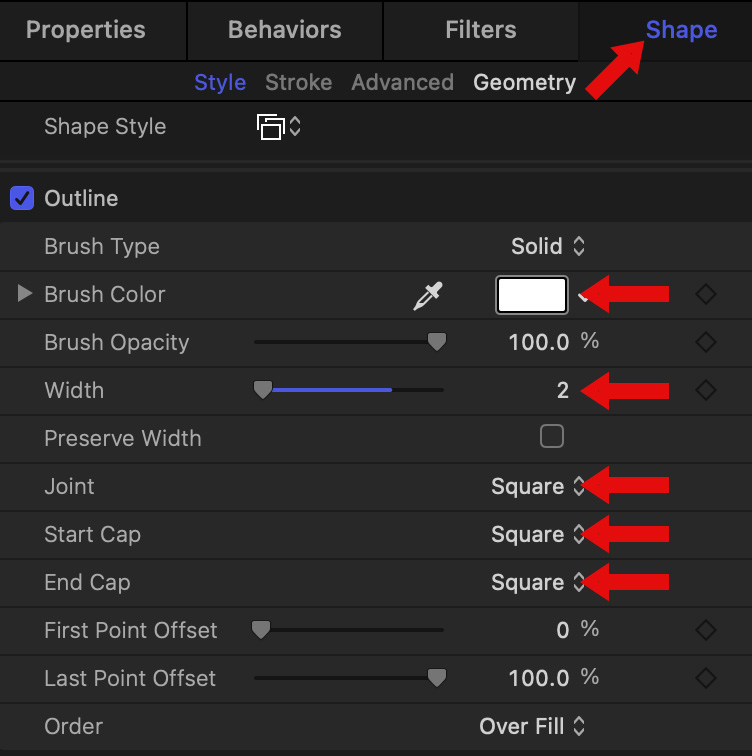Click the Width keyframe diamond
Viewport: 752px width, 756px height.
(x=706, y=391)
